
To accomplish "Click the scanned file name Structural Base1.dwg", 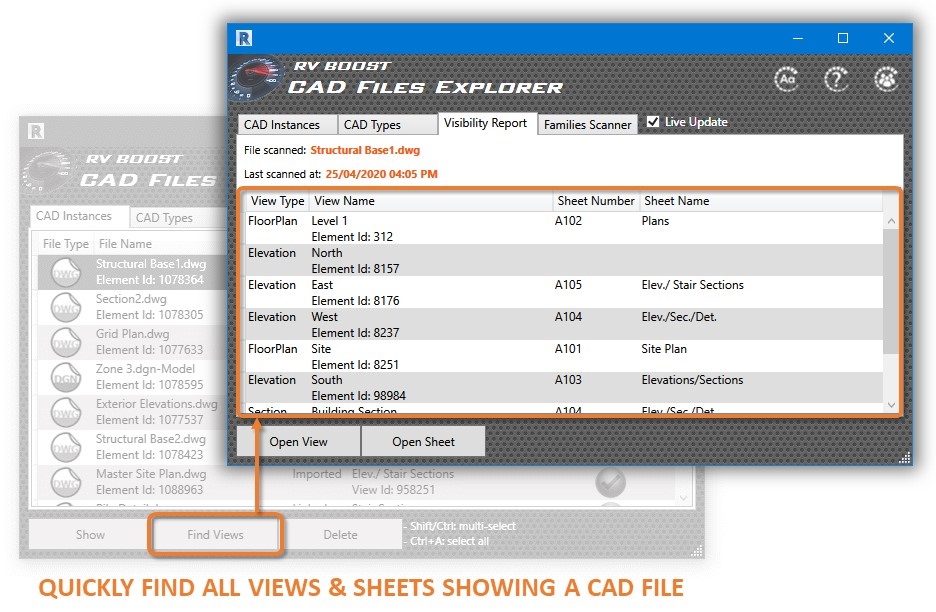I will pyautogui.click(x=365, y=150).
